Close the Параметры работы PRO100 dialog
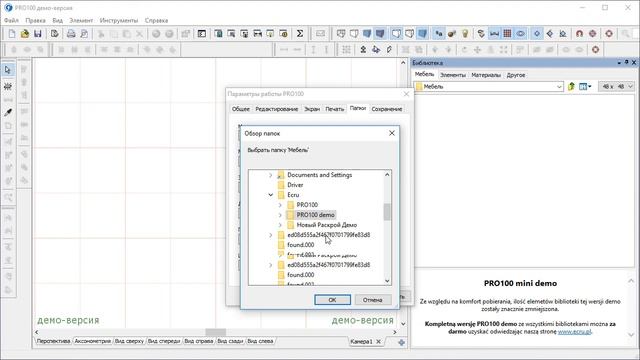Screen dimensions: 640x360 [406, 94]
